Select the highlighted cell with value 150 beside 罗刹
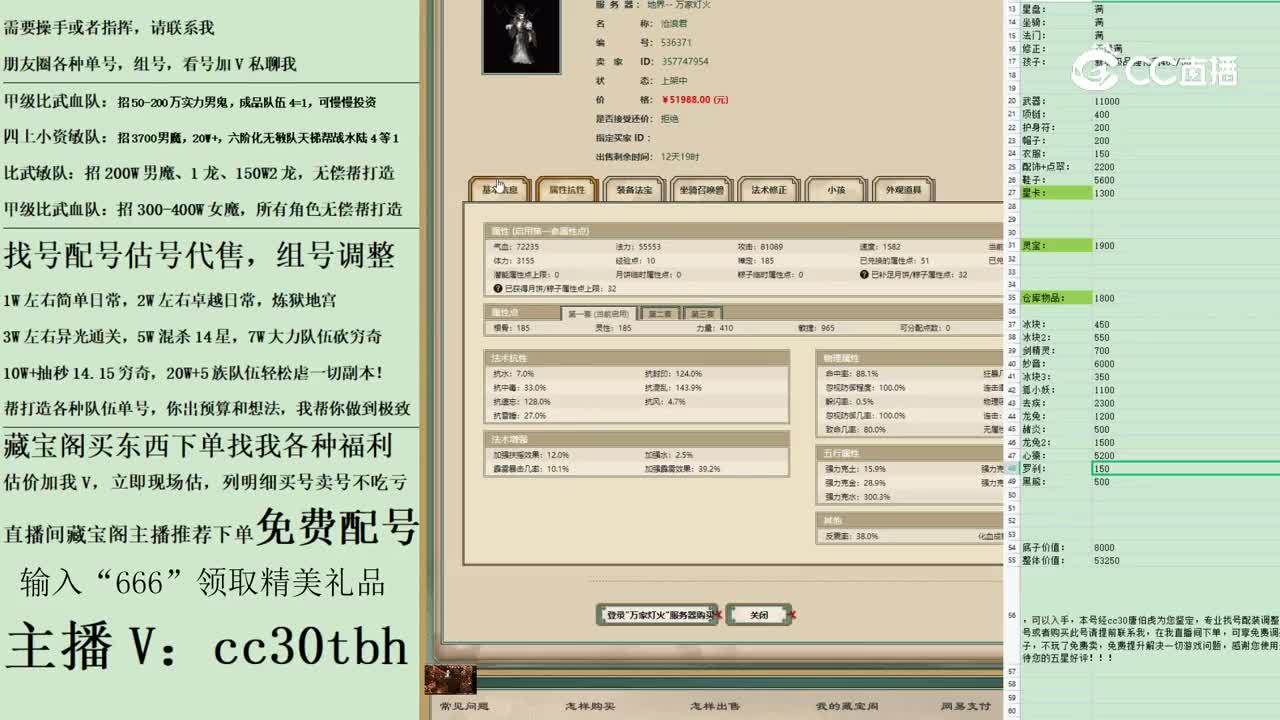 click(1185, 469)
